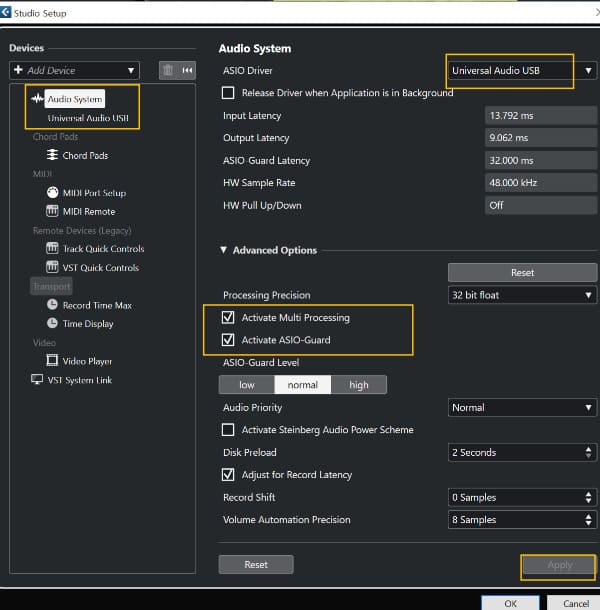This screenshot has width=600, height=610.
Task: Click the Input Latency value field
Action: pyautogui.click(x=541, y=115)
